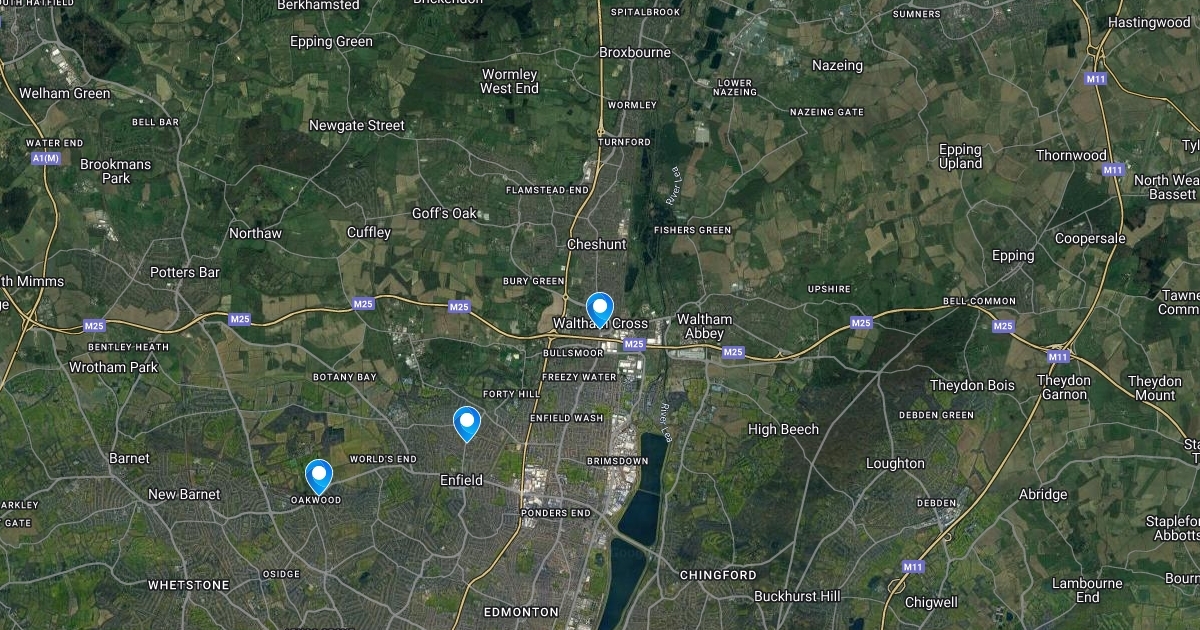Click the M25 badge near Bell Common
Viewport: 1200px width, 630px height.
click(1003, 326)
